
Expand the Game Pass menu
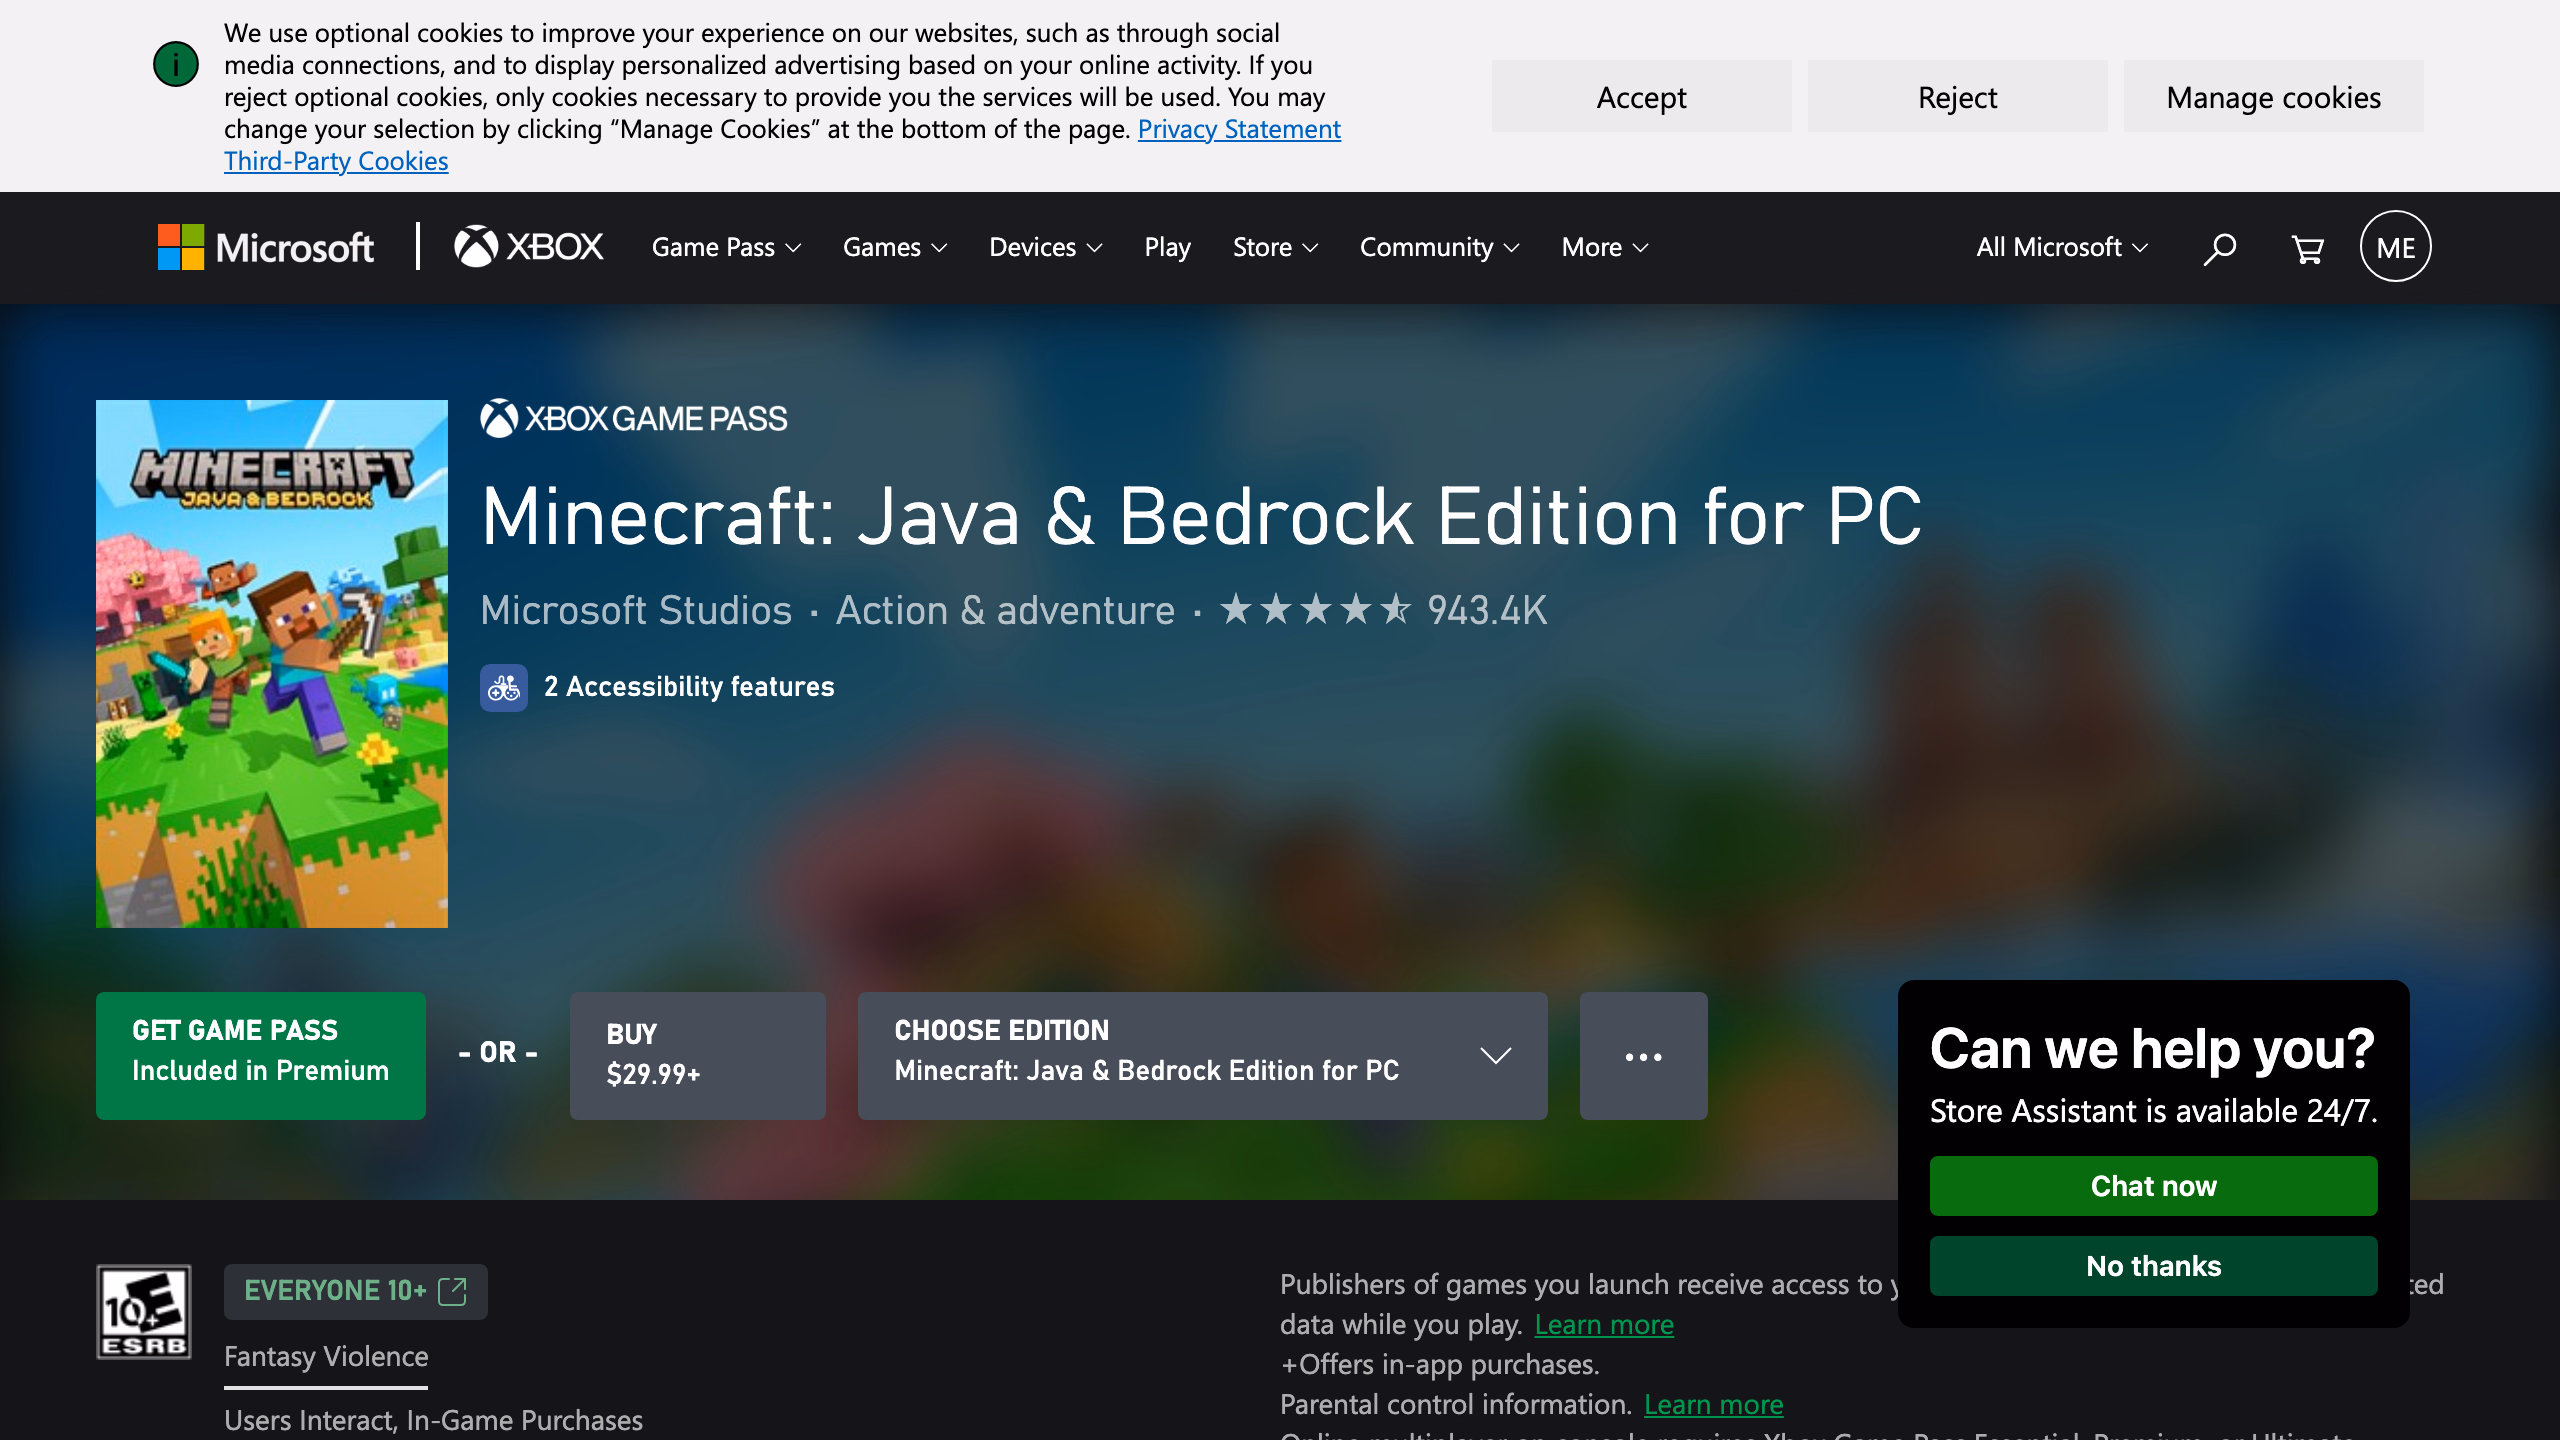click(726, 247)
